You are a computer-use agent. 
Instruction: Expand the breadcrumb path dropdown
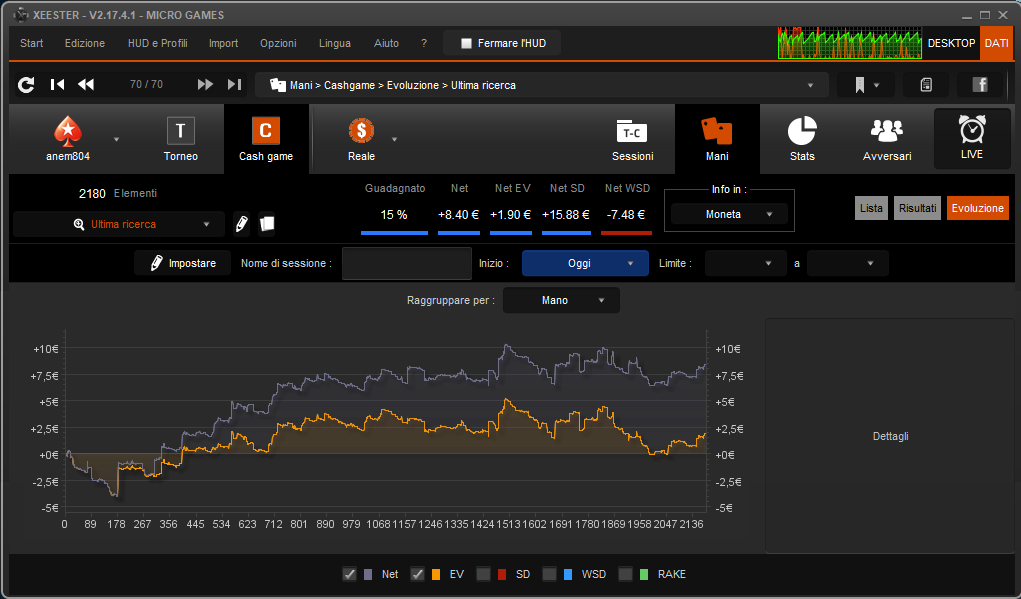coord(810,85)
